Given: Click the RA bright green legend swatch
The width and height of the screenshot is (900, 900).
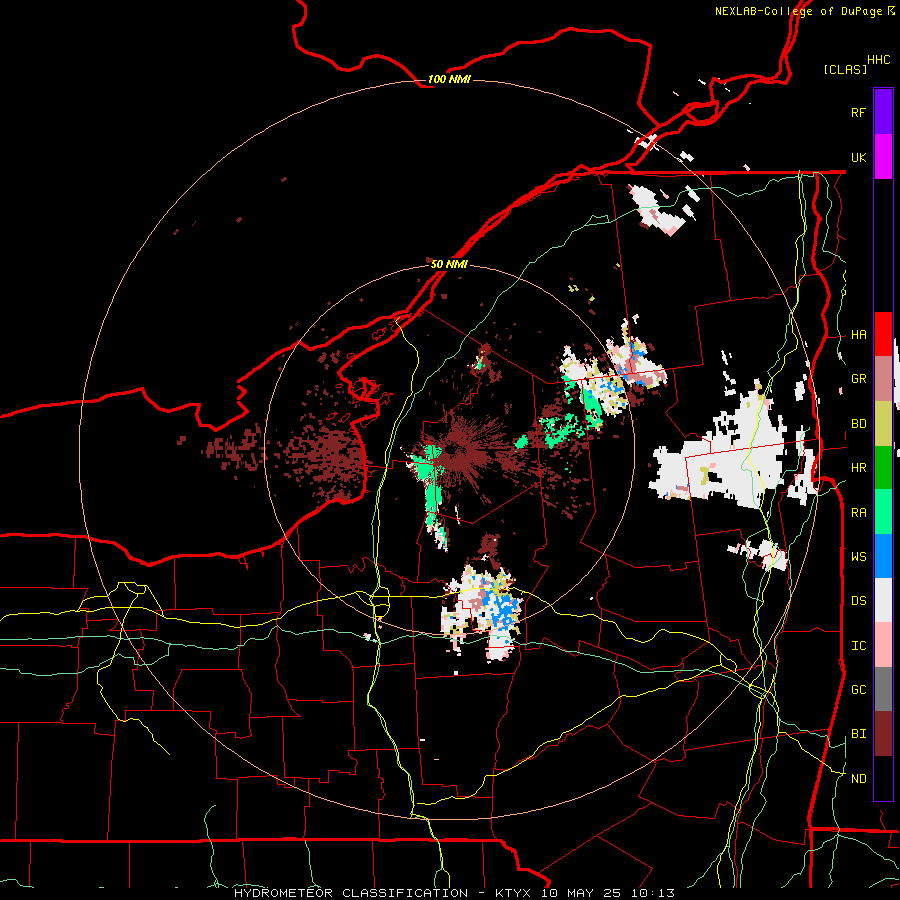Looking at the screenshot, I should [883, 512].
